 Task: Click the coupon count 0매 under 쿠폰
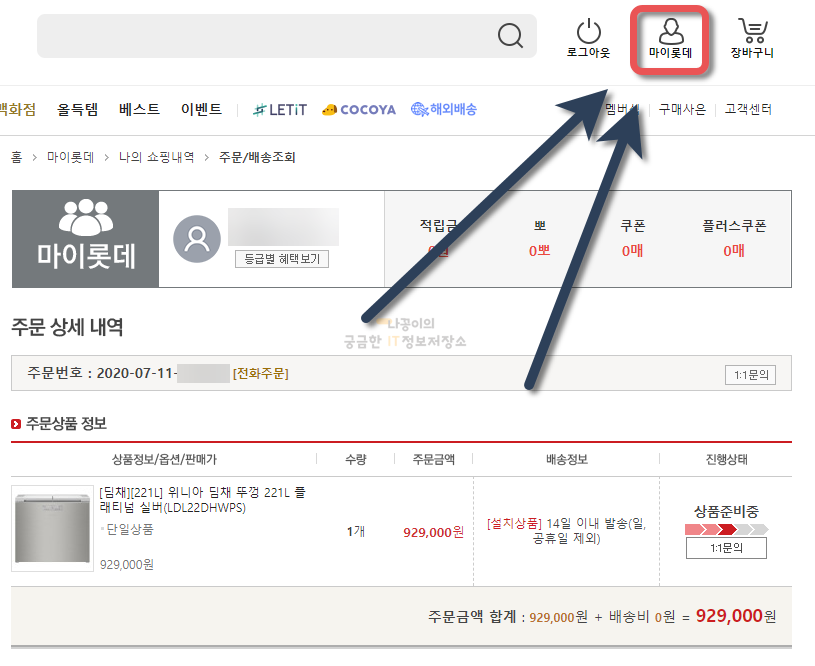pyautogui.click(x=632, y=251)
